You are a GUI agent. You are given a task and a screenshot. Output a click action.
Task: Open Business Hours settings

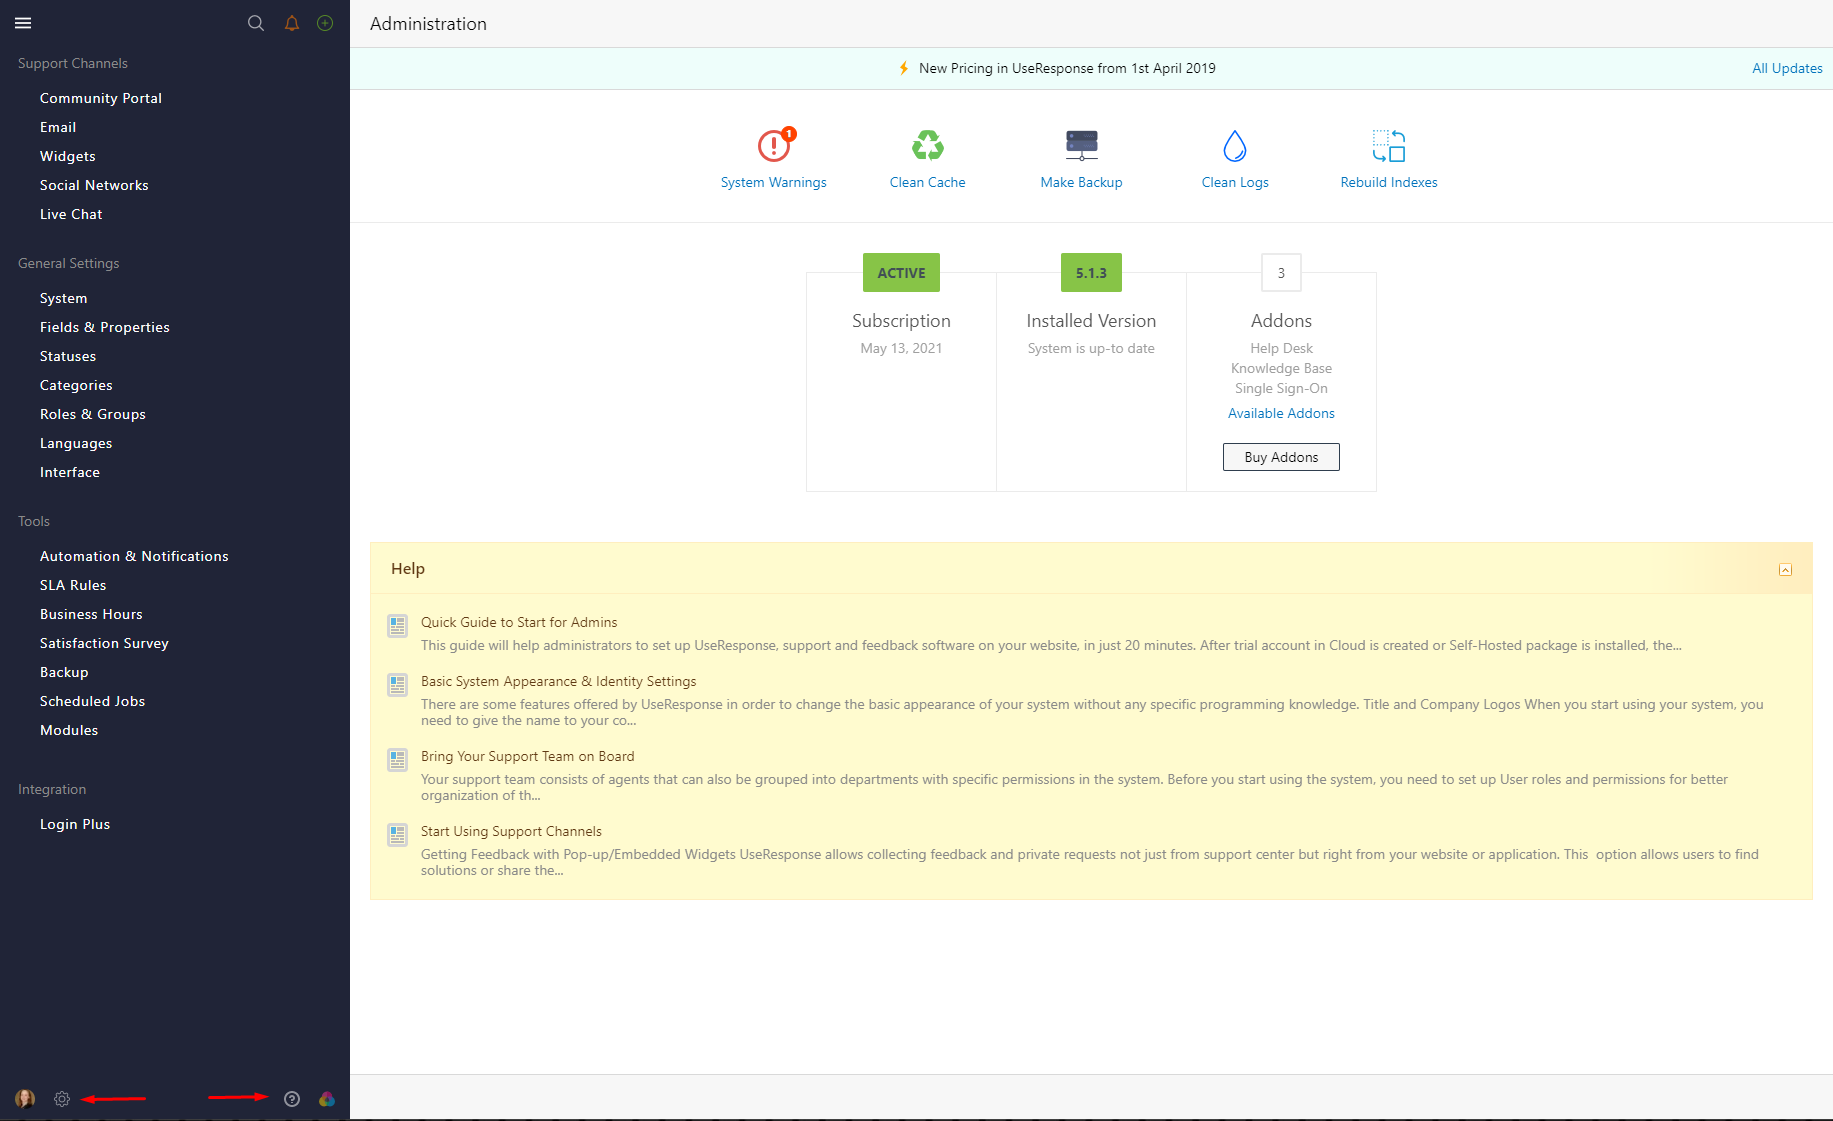click(x=91, y=614)
